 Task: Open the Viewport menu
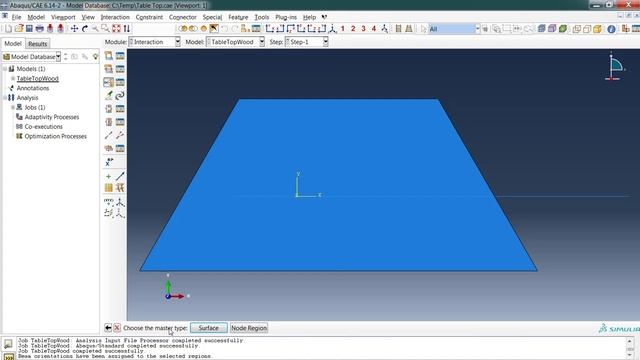coord(63,17)
